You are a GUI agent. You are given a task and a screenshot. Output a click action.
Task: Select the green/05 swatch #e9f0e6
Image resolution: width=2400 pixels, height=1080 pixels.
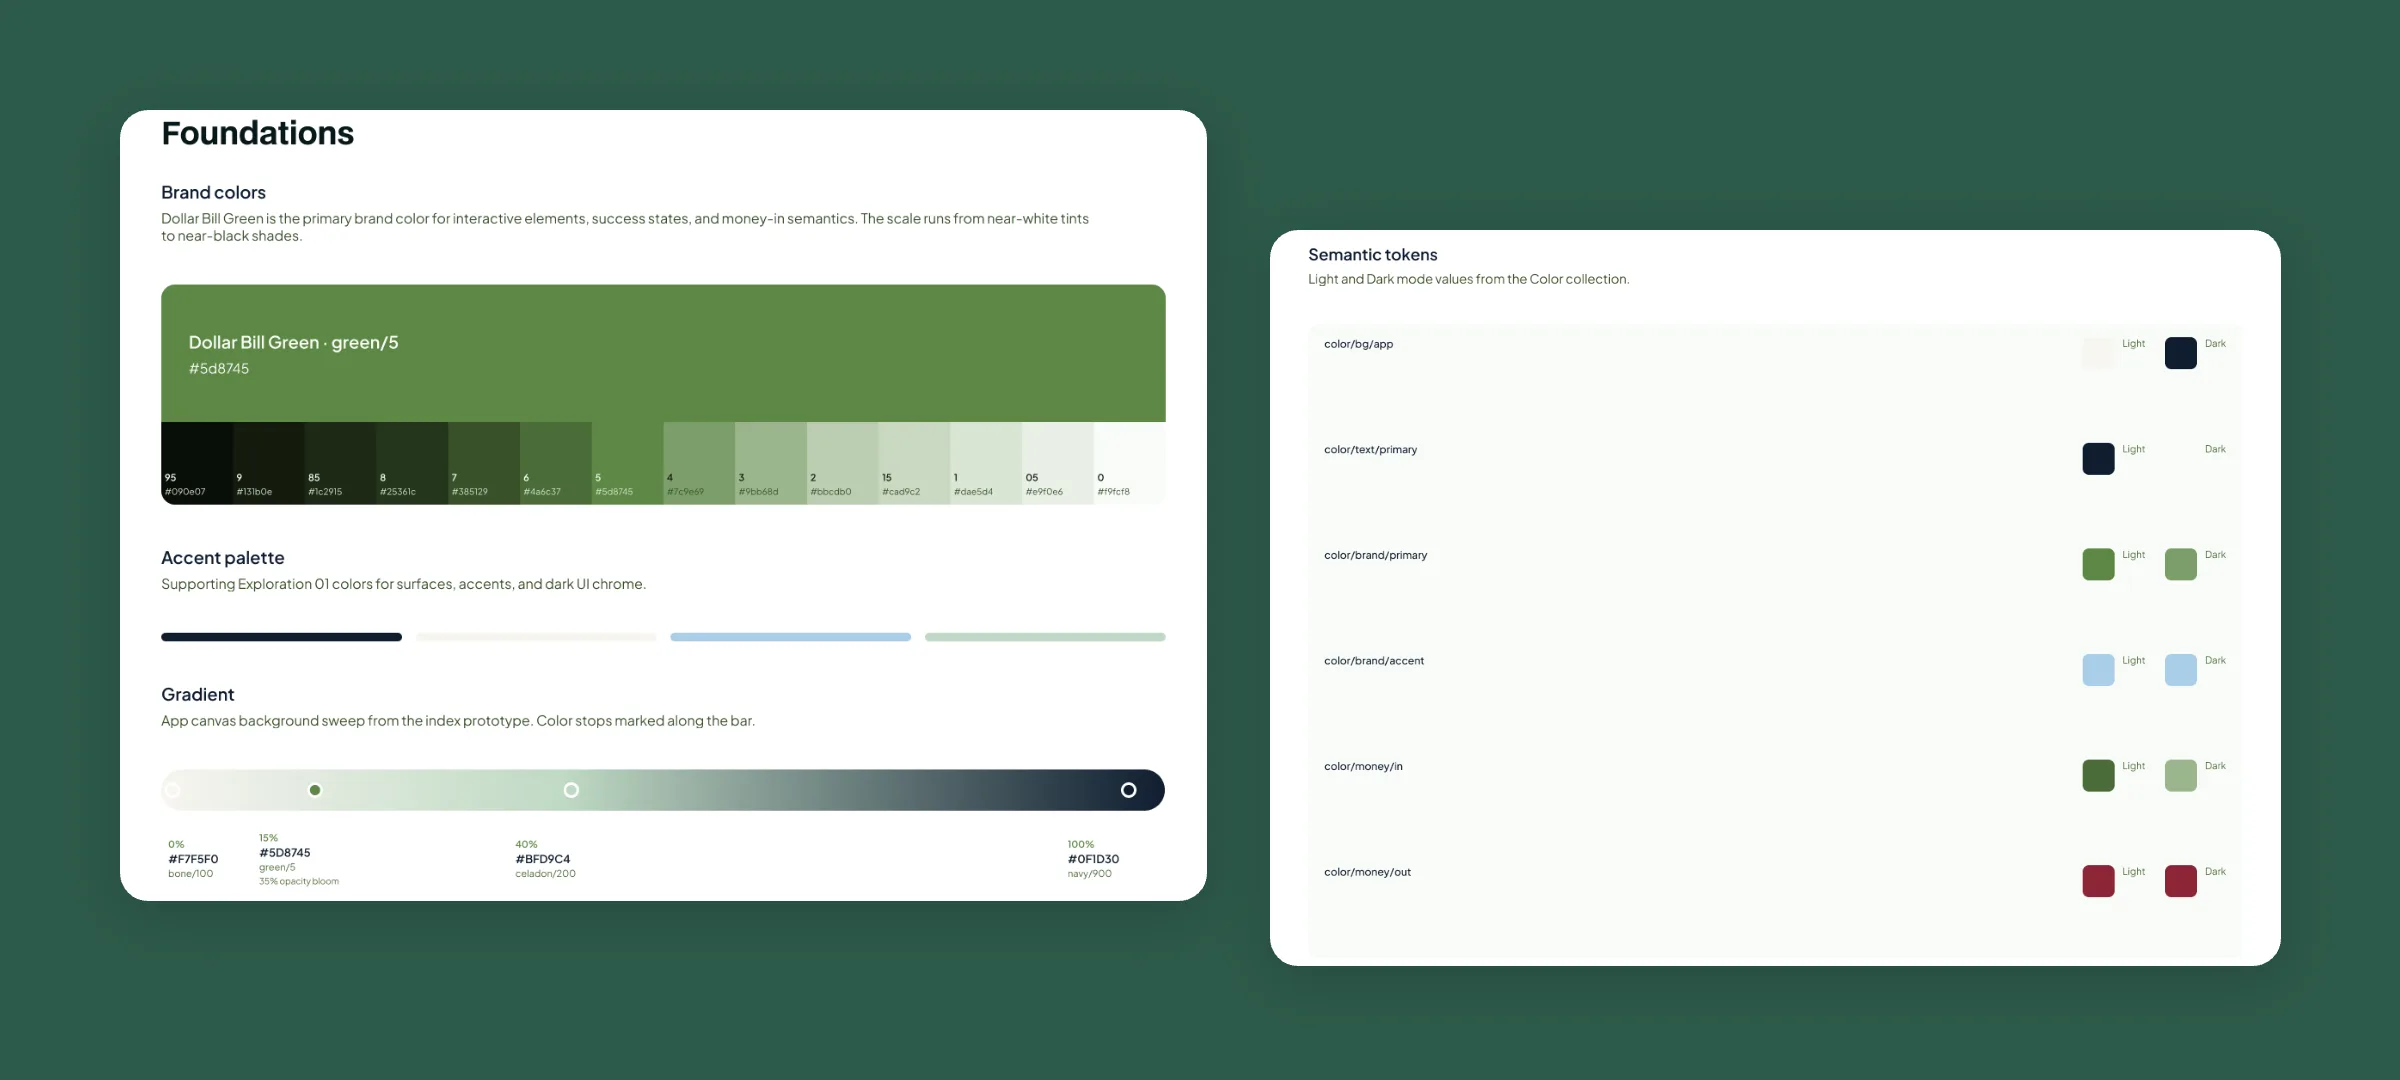[x=1058, y=463]
